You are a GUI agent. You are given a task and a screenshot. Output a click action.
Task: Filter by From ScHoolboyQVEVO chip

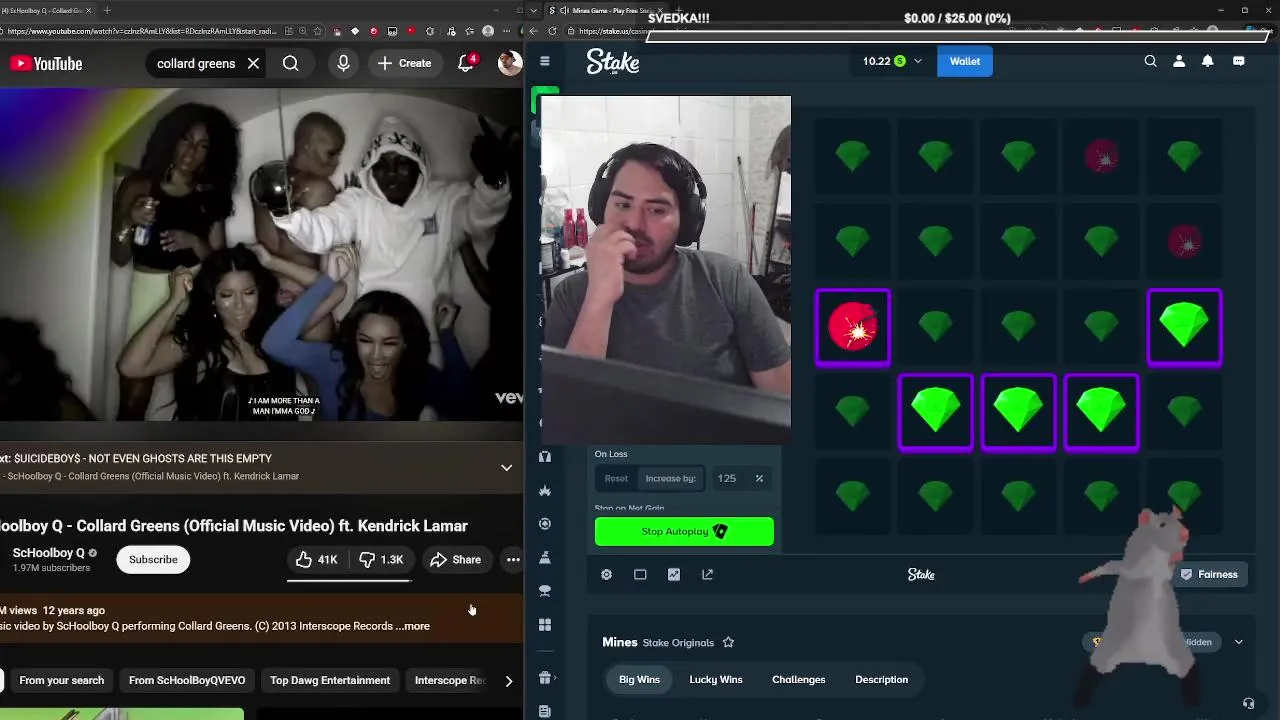coord(187,680)
